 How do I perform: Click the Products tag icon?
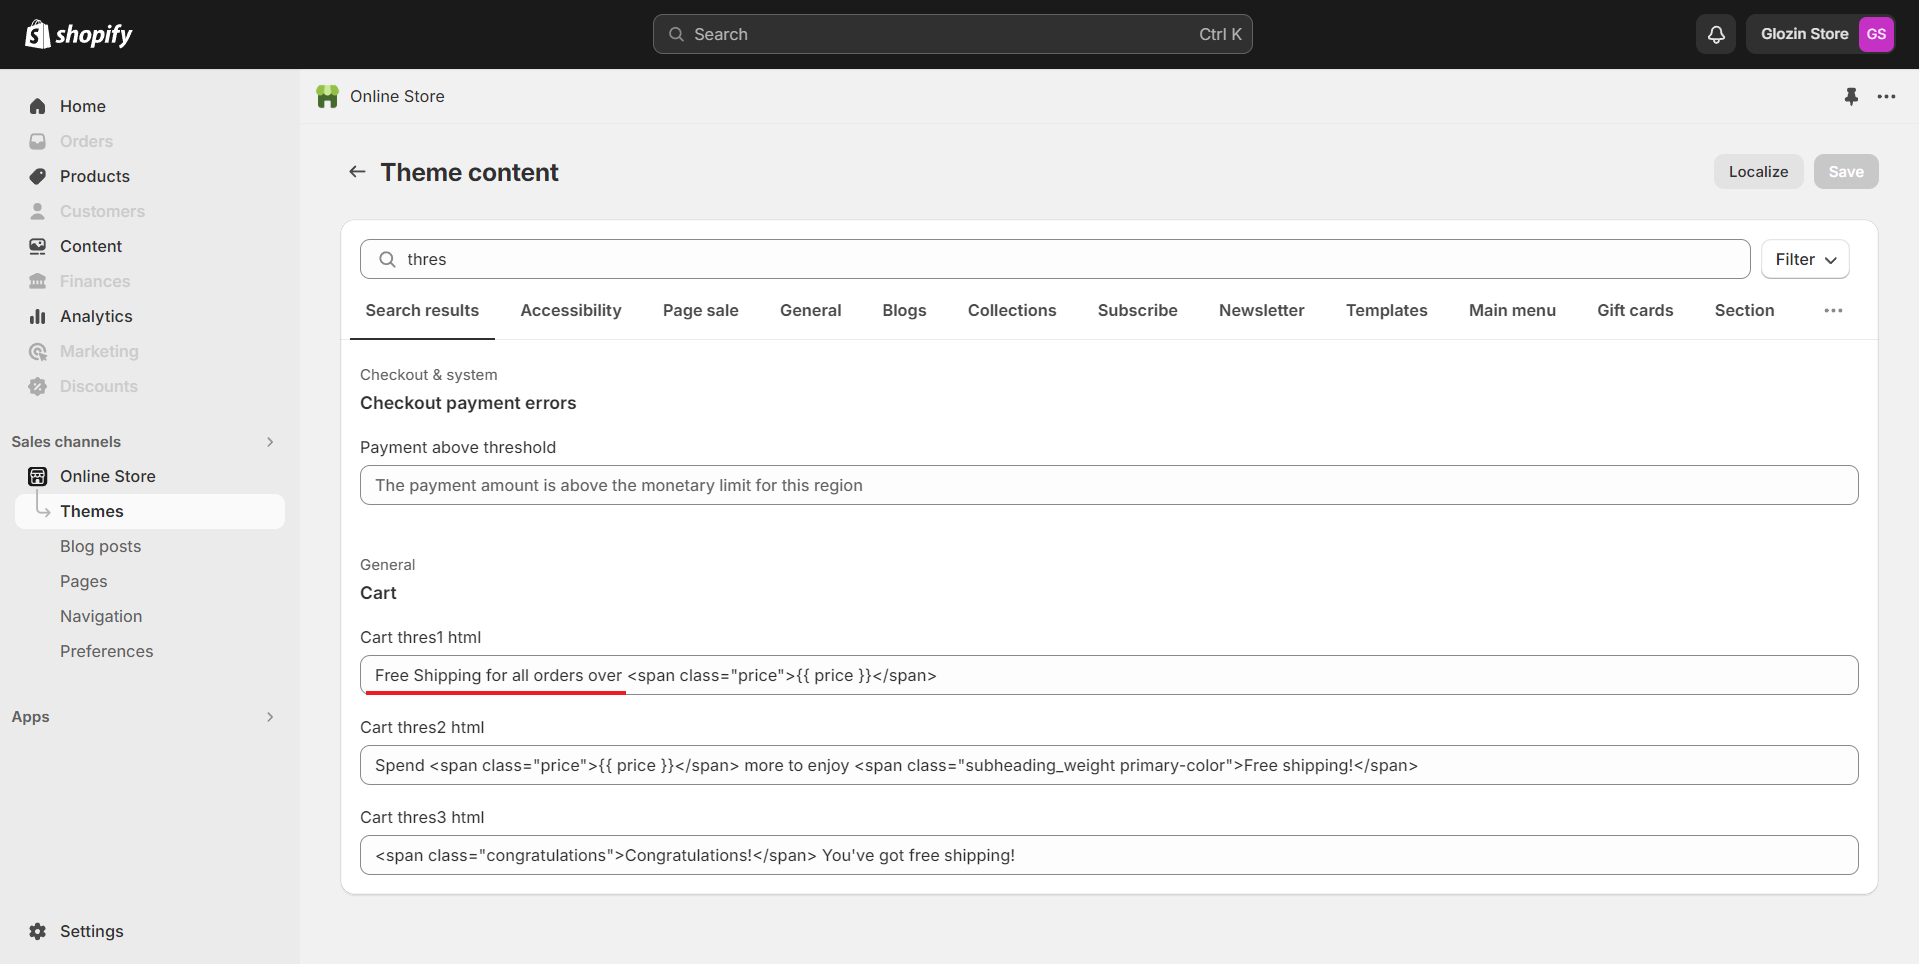(x=38, y=176)
